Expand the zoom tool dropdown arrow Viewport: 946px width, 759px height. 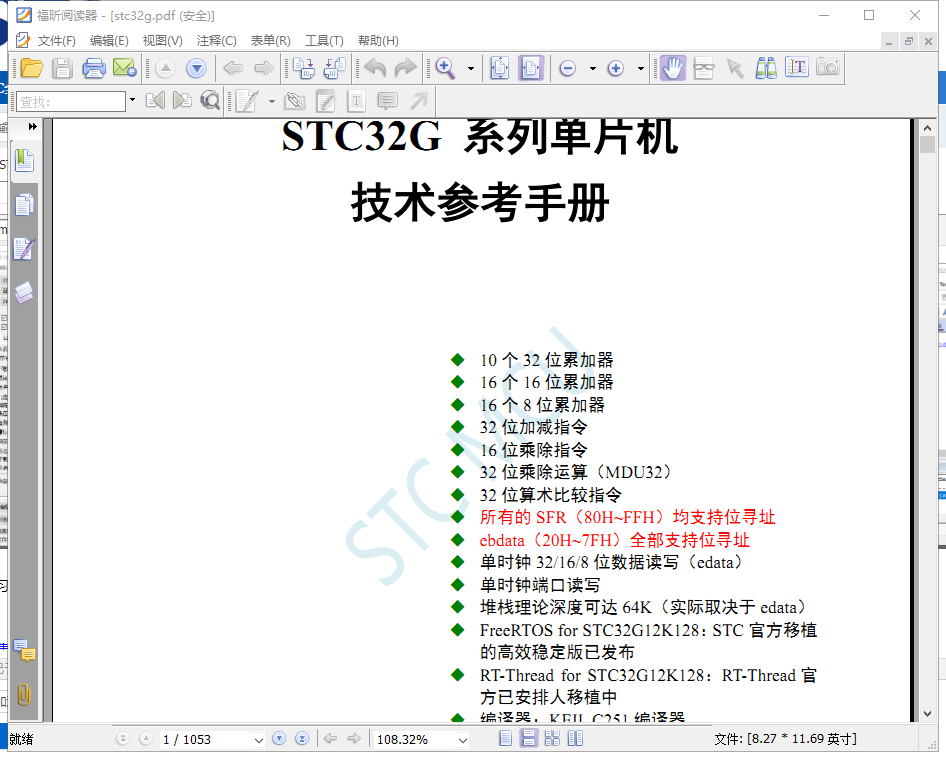click(471, 69)
